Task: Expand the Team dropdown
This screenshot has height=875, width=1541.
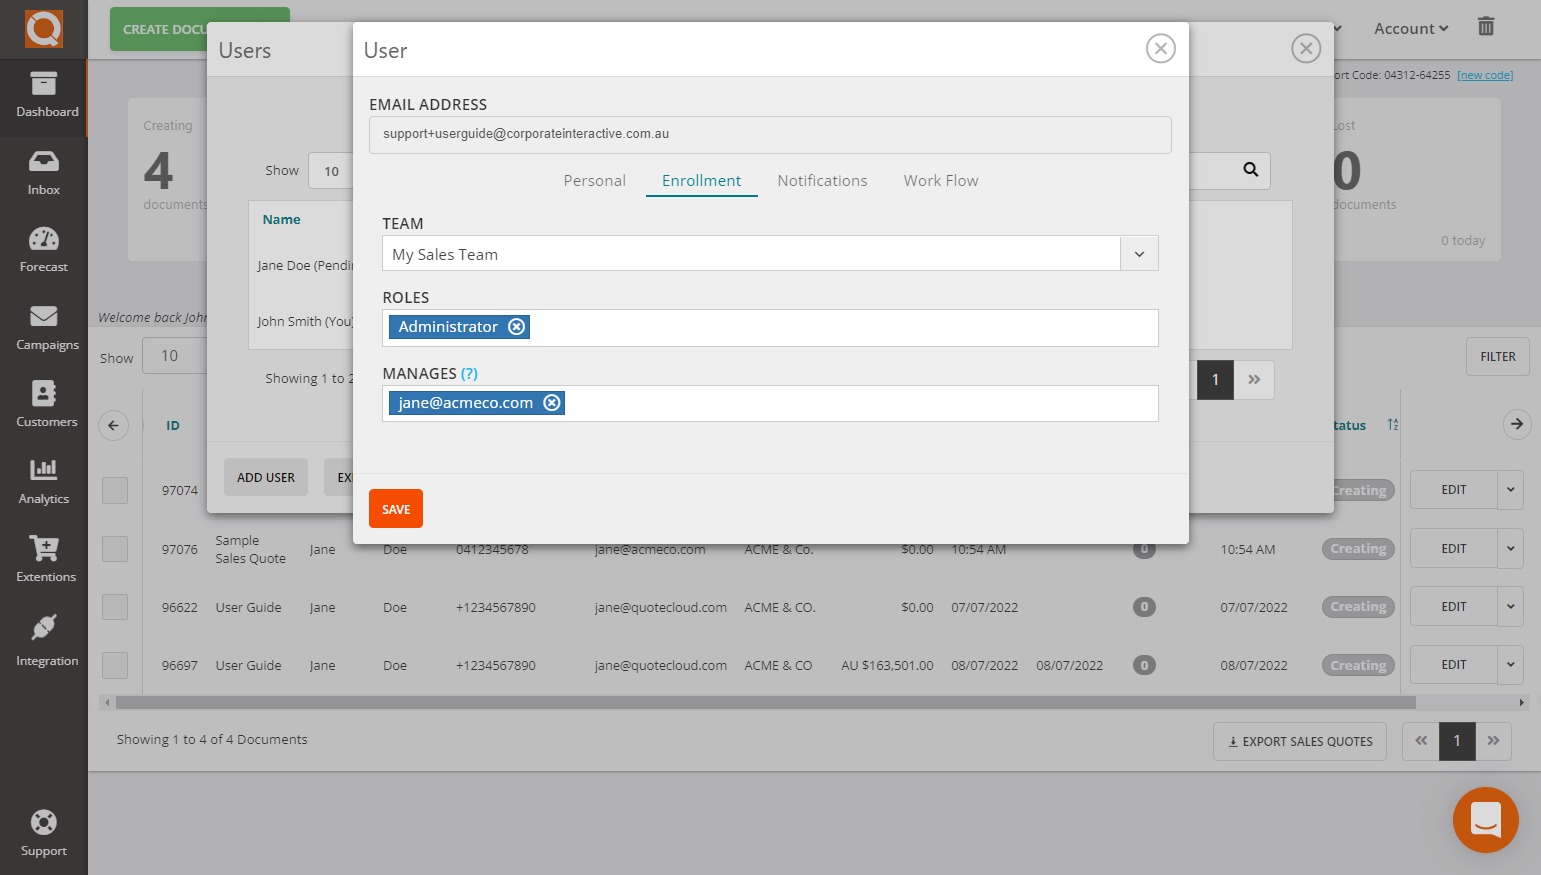Action: [x=1139, y=254]
